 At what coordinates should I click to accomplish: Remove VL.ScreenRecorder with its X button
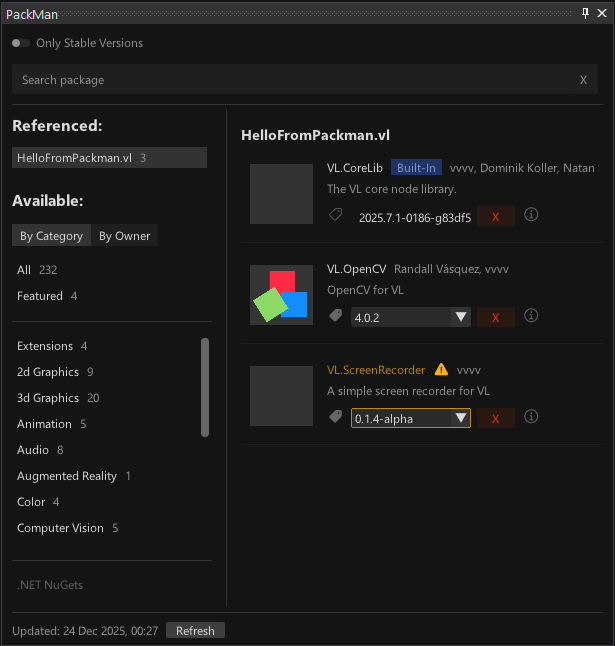point(496,418)
